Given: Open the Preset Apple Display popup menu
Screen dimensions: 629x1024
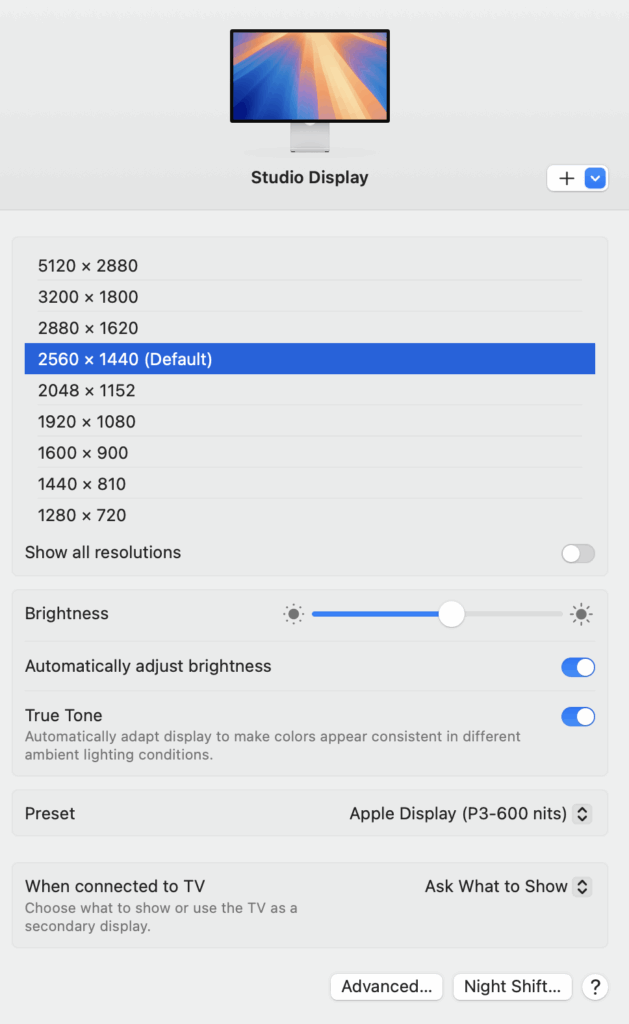Looking at the screenshot, I should click(x=470, y=814).
